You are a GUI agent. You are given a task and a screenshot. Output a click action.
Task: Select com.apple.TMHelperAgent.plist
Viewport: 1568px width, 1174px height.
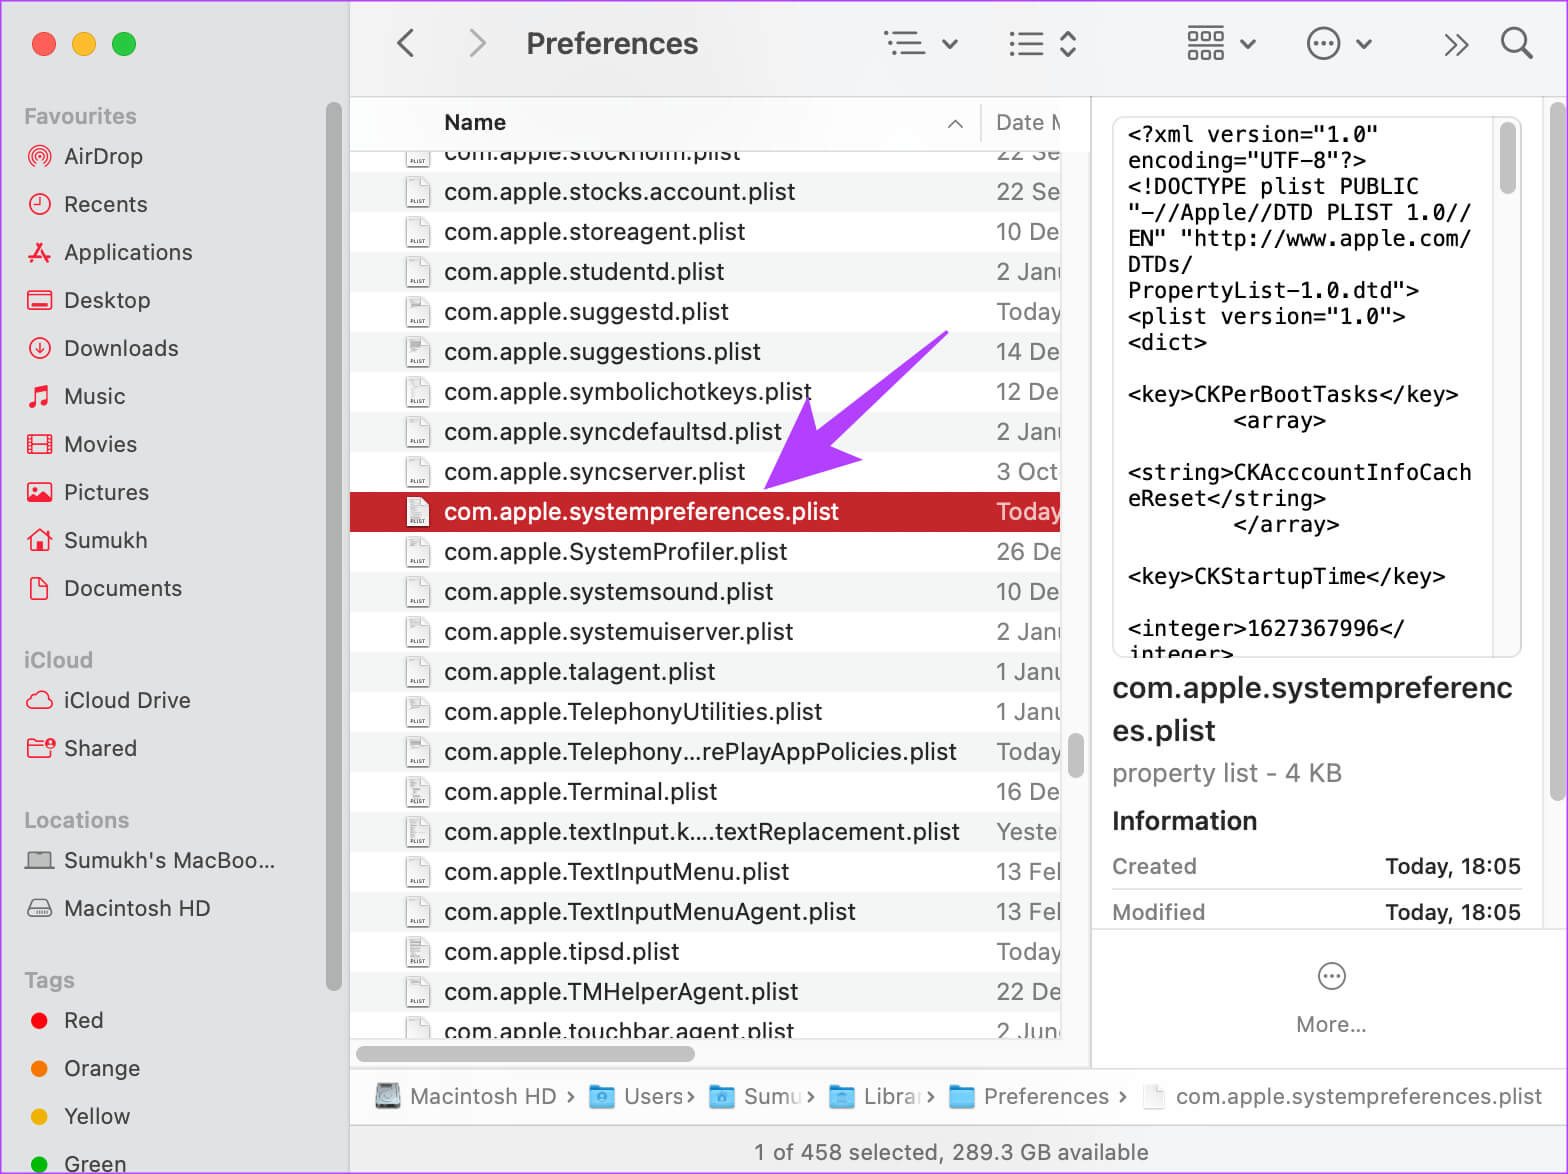click(705, 991)
